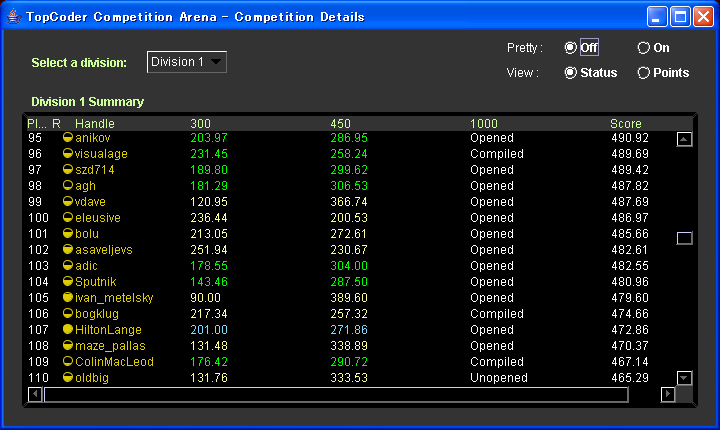Click the total score 490.92
This screenshot has height=430, width=720.
click(630, 138)
